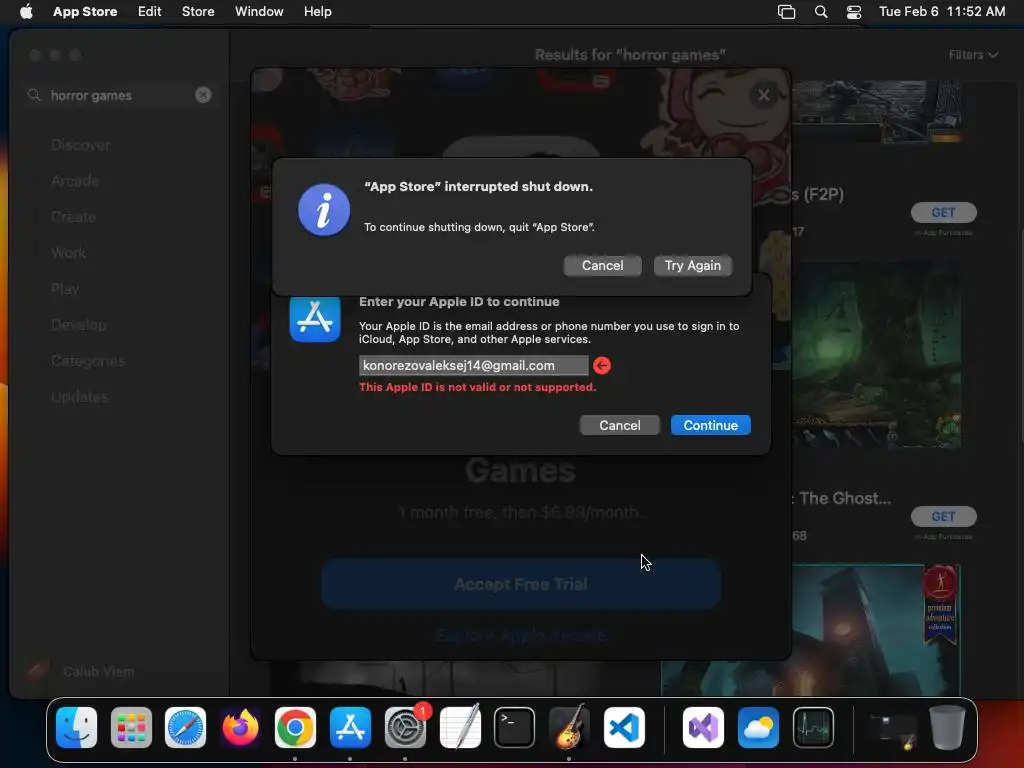Screen dimensions: 1024x768
Task: Click the Spotlight search icon
Action: tap(821, 12)
